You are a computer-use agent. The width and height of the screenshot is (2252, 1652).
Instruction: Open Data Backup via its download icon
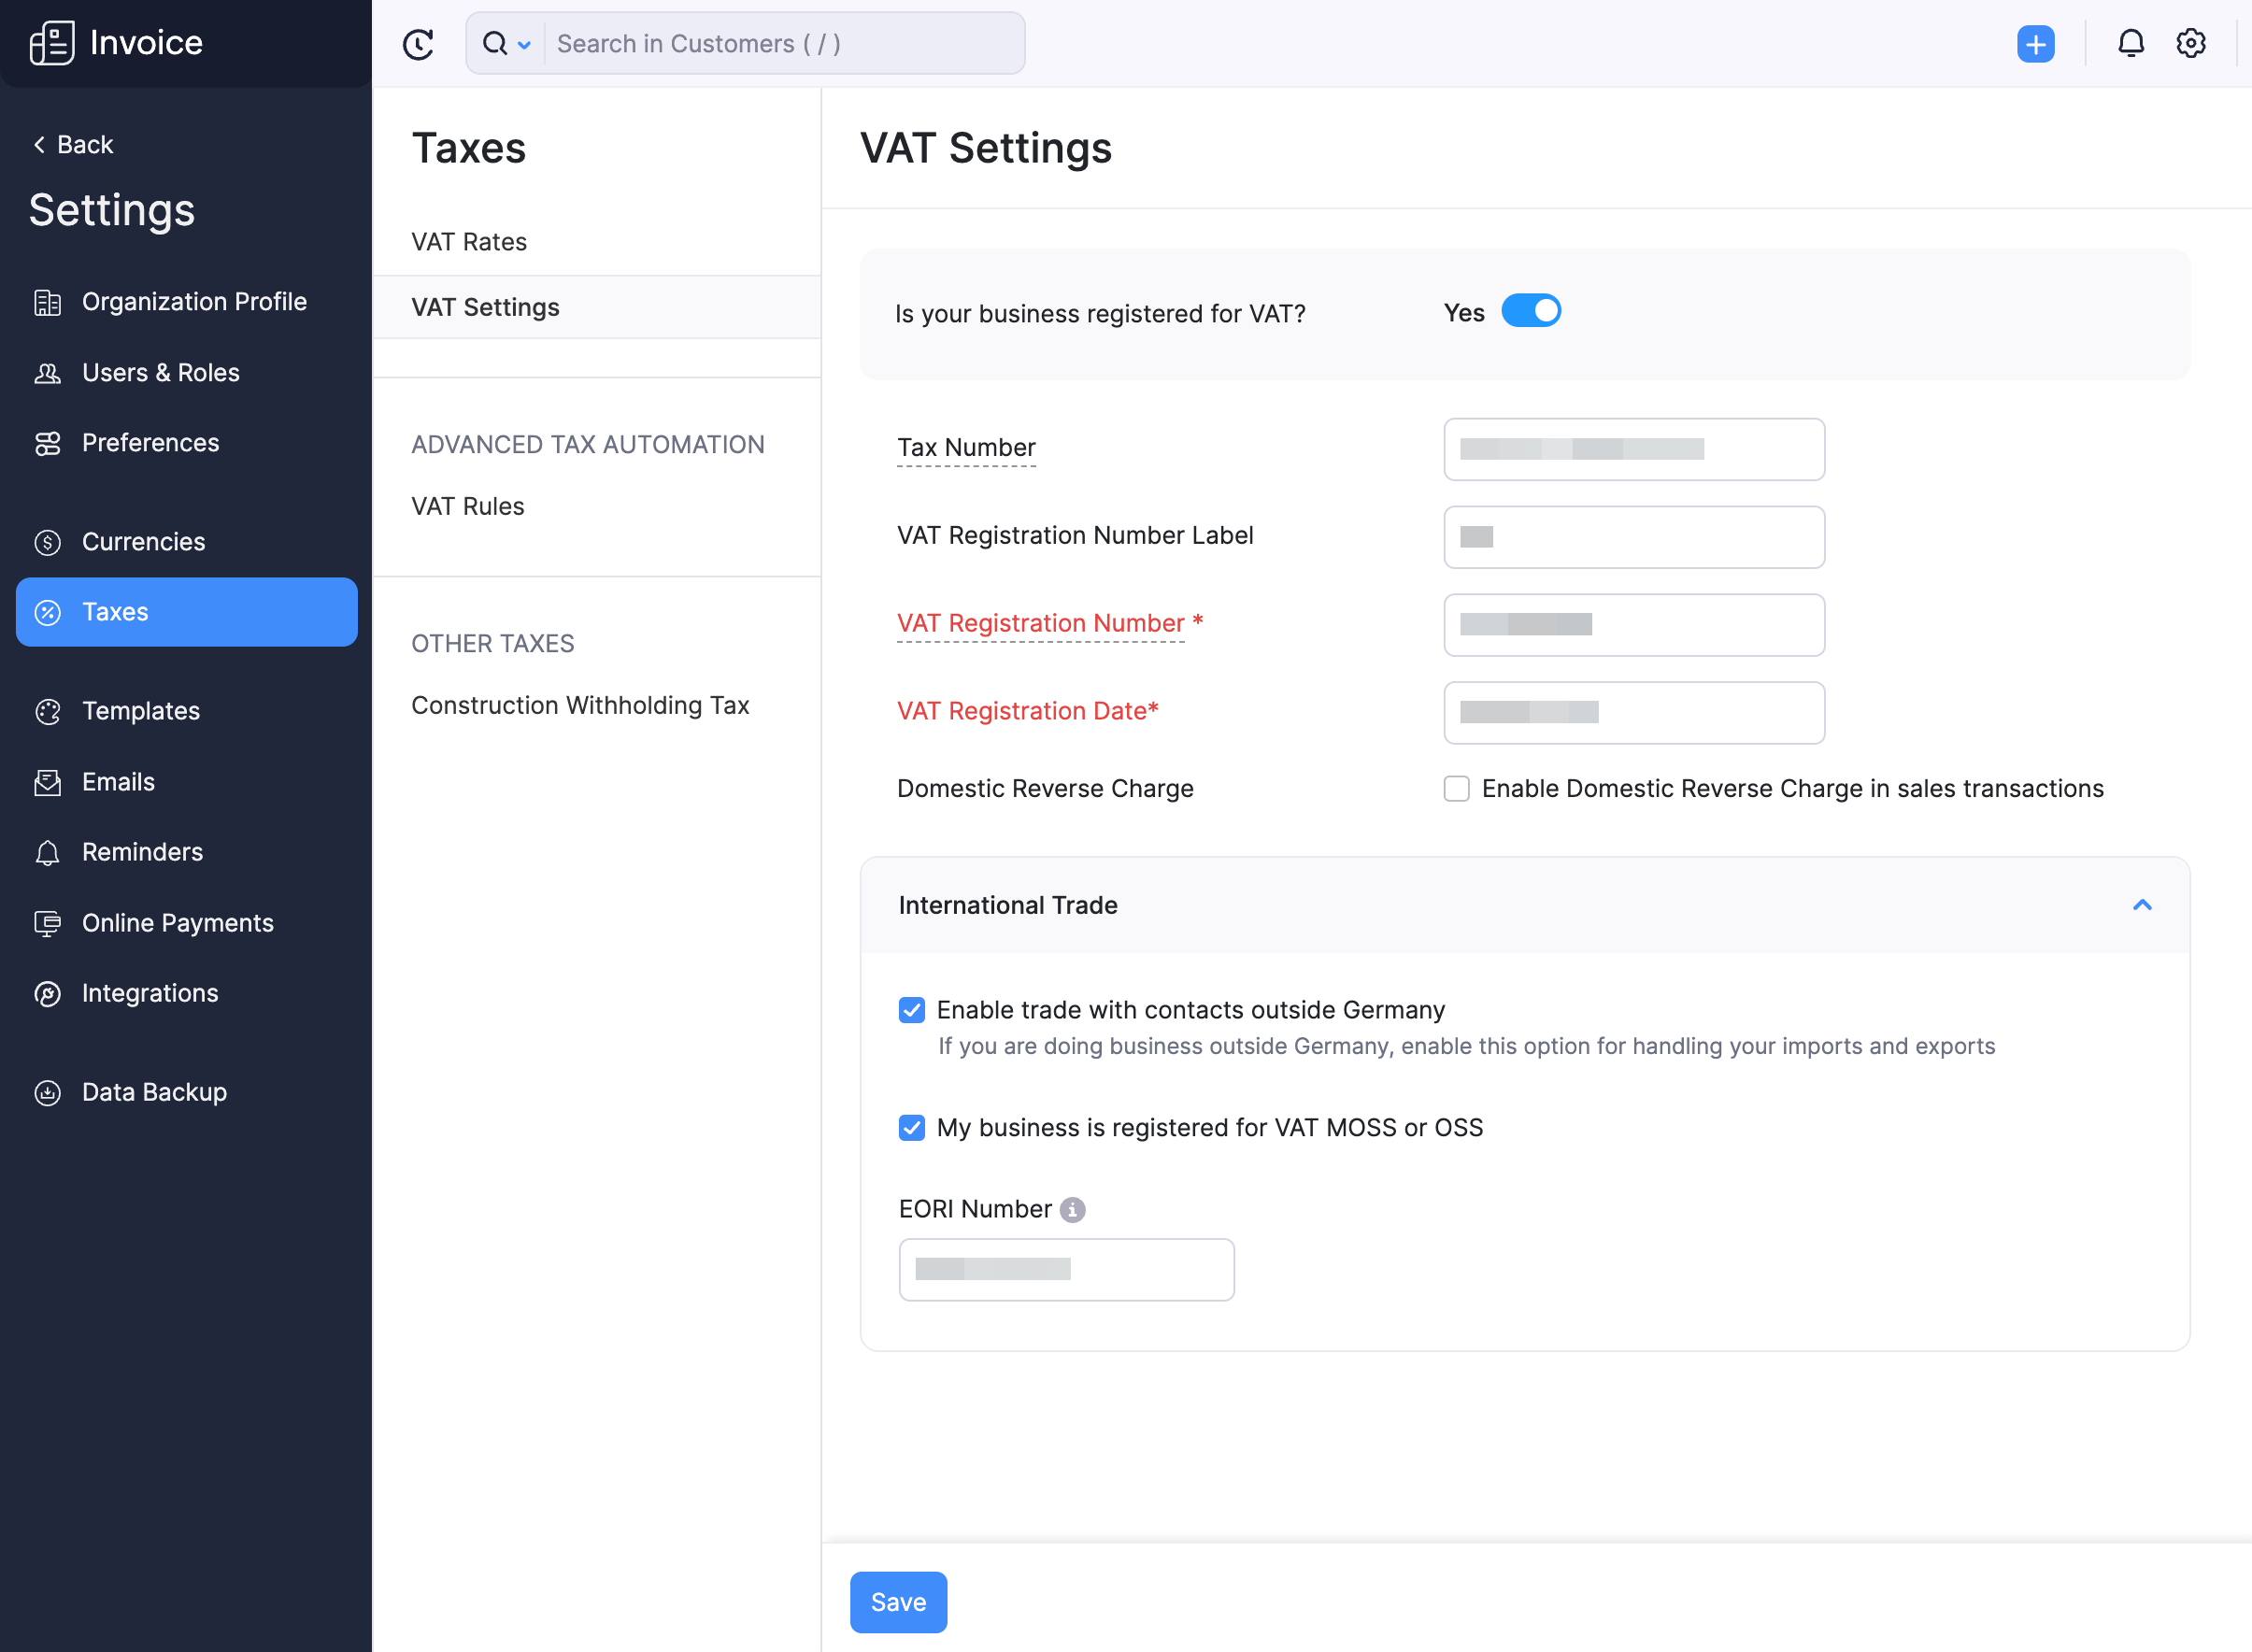(47, 1092)
